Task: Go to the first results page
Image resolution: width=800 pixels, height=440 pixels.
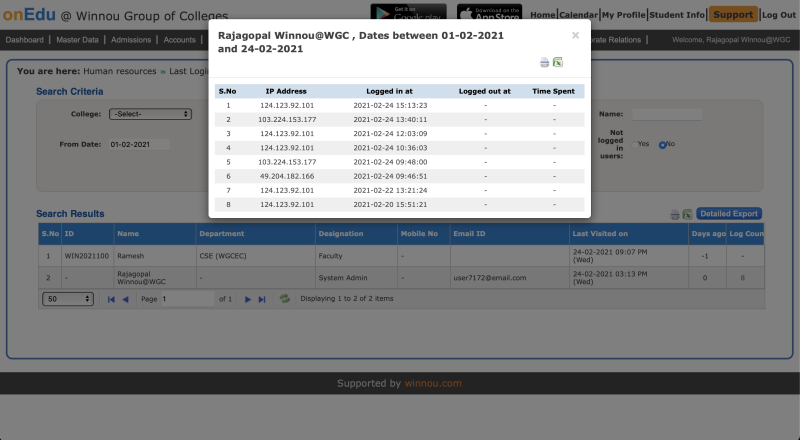Action: pyautogui.click(x=111, y=299)
